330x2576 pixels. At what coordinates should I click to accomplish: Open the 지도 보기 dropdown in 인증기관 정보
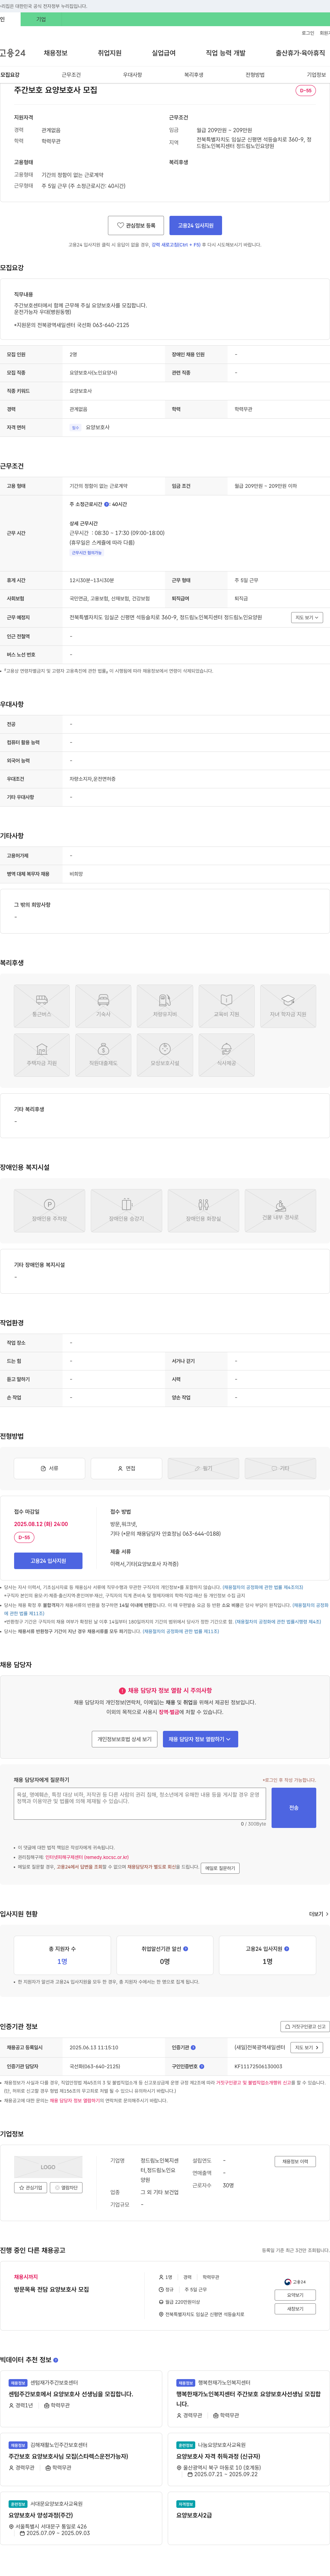click(307, 2047)
